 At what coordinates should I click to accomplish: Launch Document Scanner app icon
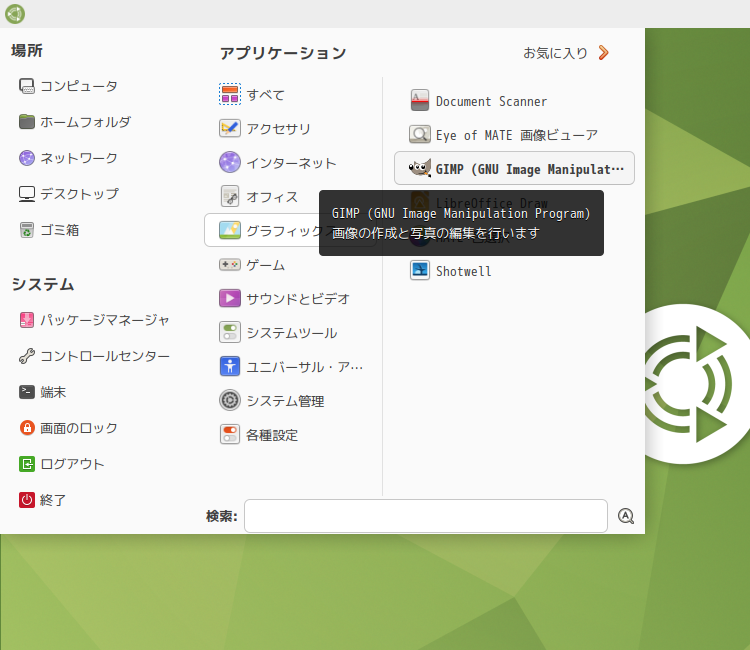(419, 100)
